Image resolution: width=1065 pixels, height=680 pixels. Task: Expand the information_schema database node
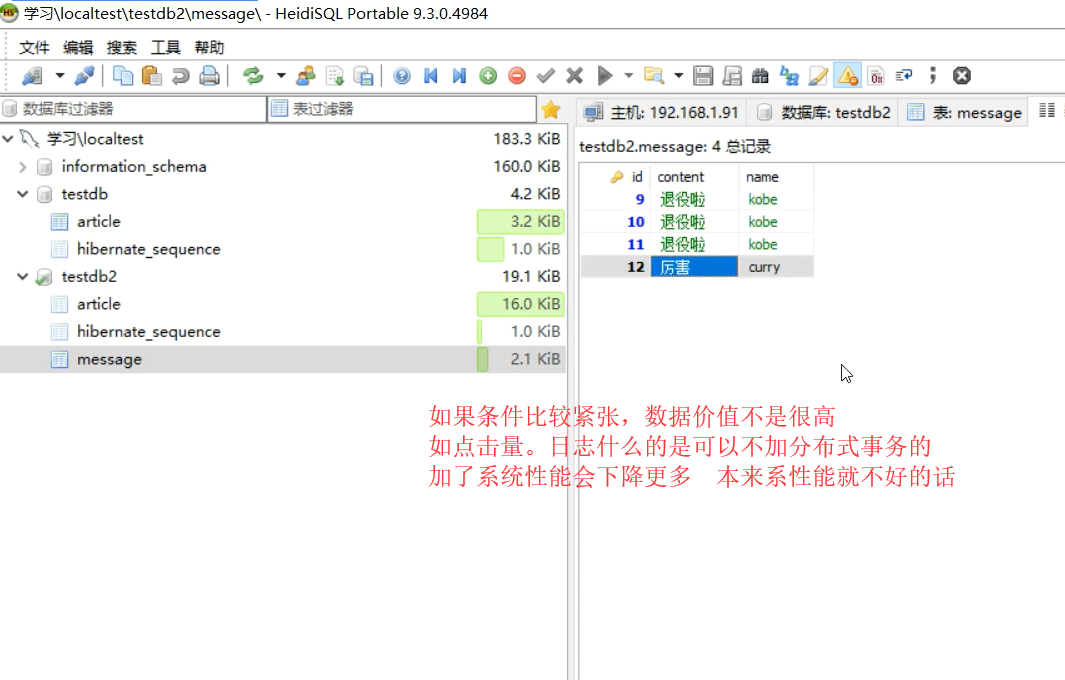coord(22,166)
